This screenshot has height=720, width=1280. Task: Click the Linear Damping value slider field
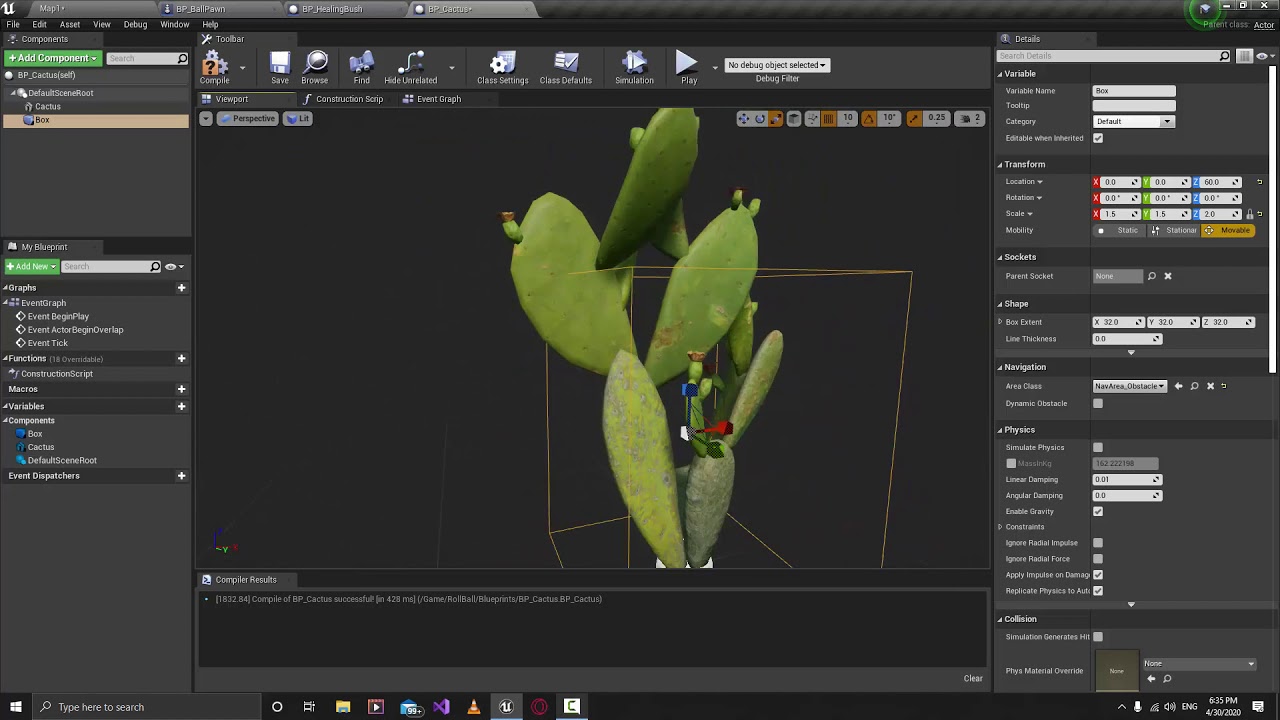point(1127,479)
